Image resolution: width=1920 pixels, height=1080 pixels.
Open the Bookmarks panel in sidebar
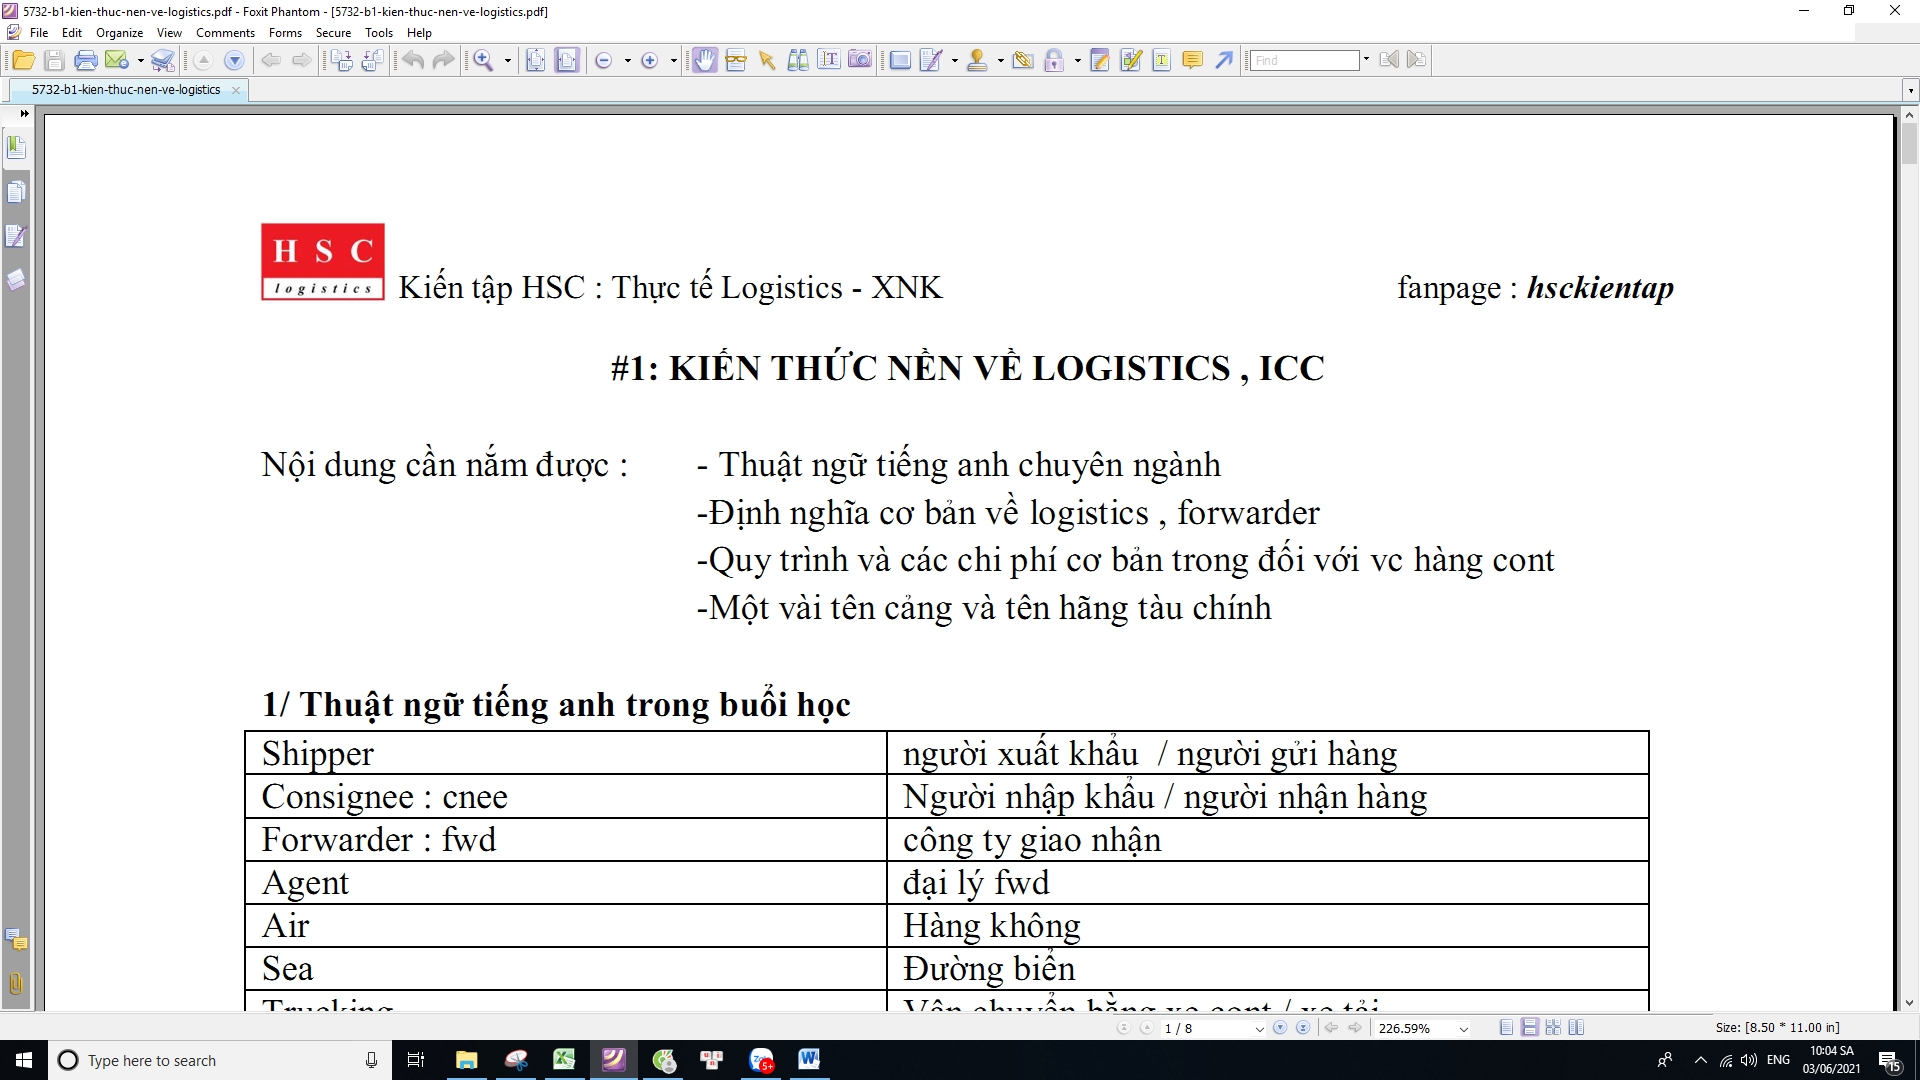(16, 147)
